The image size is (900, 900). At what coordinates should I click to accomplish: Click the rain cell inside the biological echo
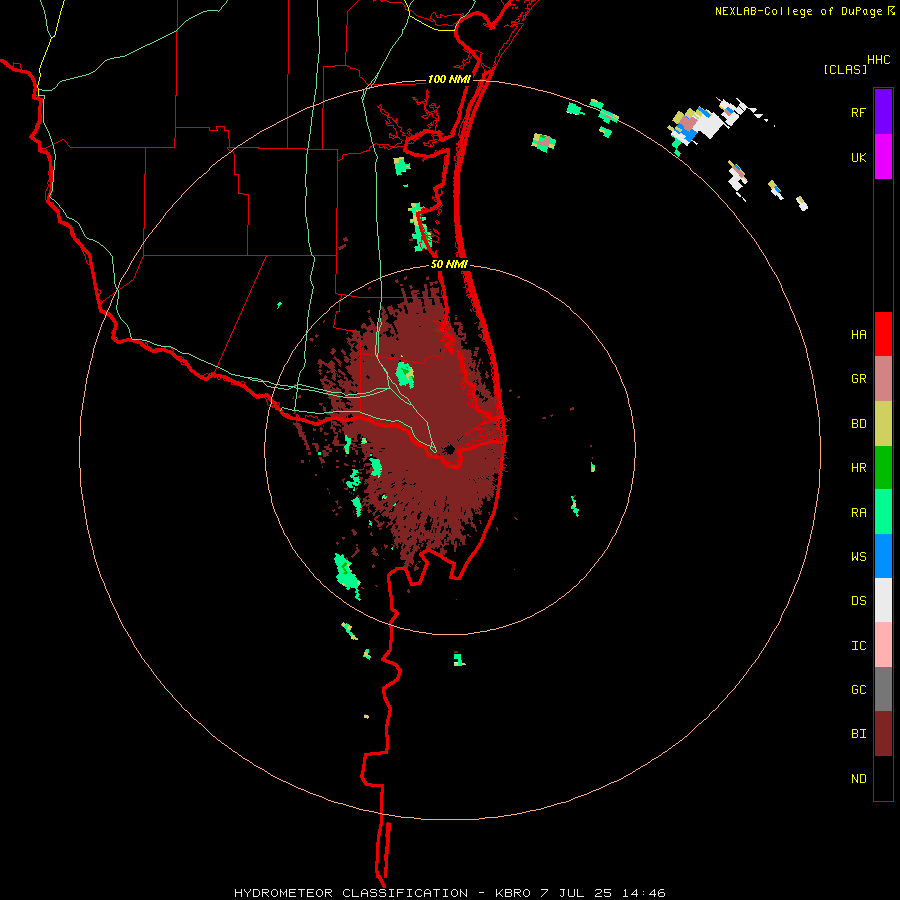(x=405, y=374)
